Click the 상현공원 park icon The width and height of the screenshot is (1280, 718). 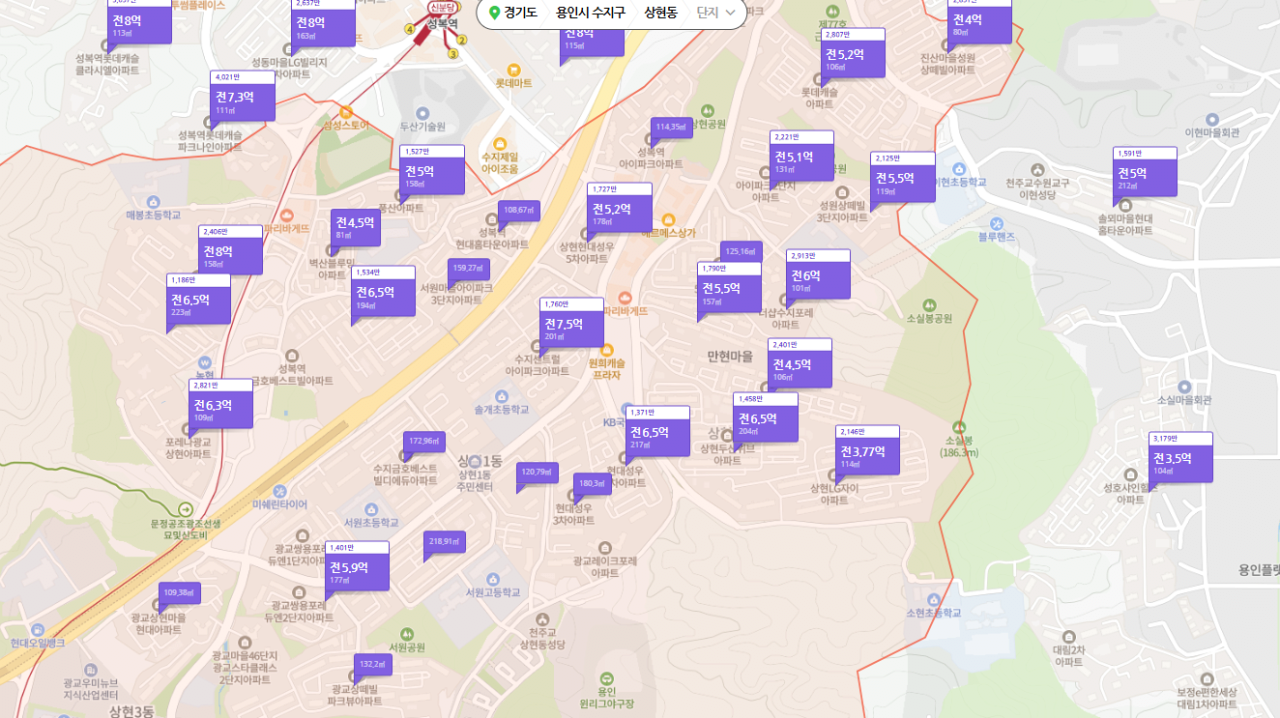[x=707, y=110]
